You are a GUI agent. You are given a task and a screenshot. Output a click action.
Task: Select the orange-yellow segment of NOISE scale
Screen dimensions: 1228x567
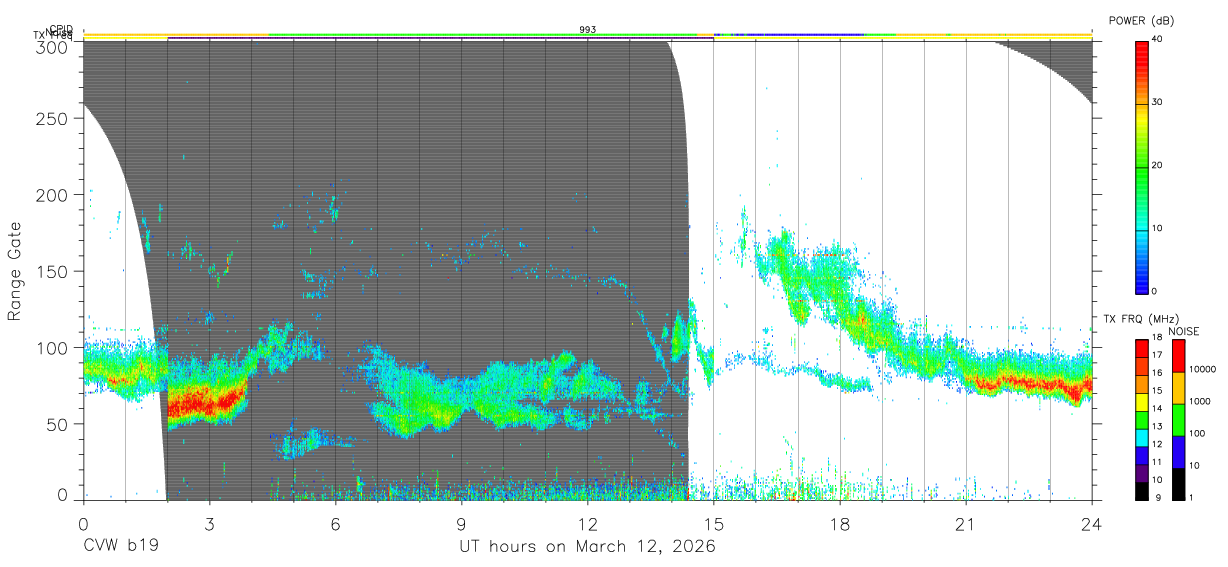coord(1177,388)
